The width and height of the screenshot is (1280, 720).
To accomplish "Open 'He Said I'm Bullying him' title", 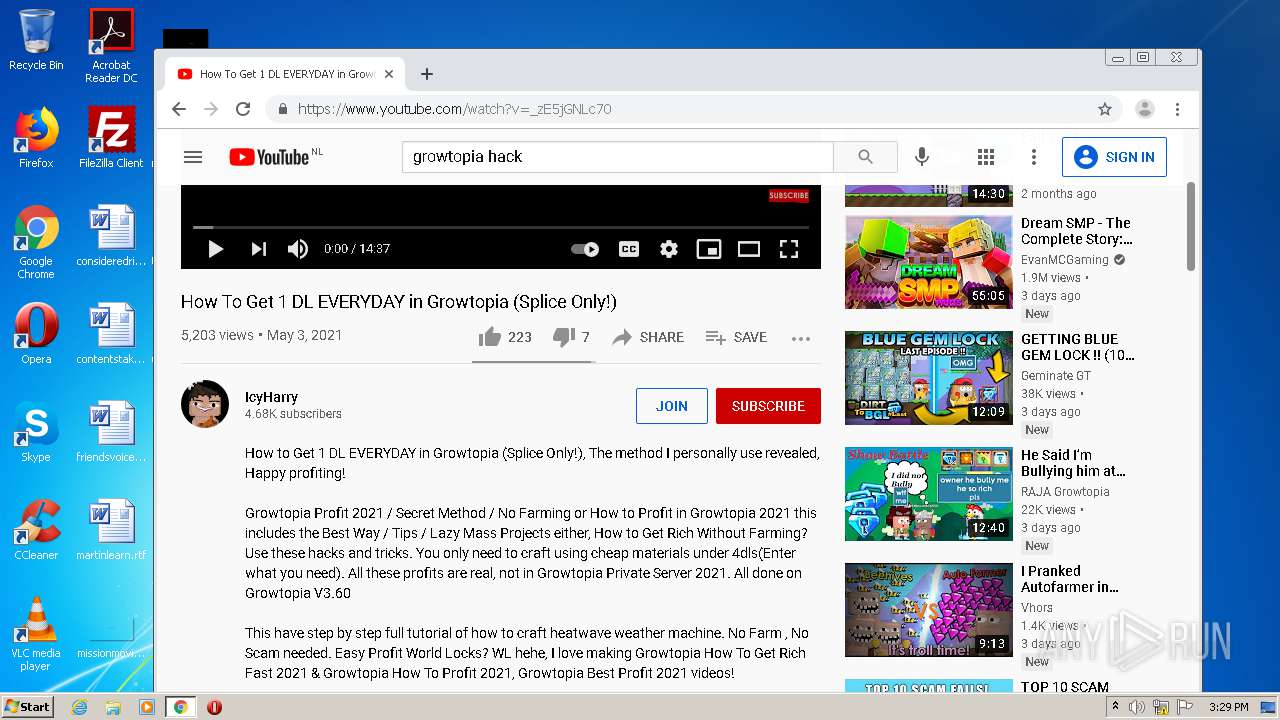I will point(1073,463).
